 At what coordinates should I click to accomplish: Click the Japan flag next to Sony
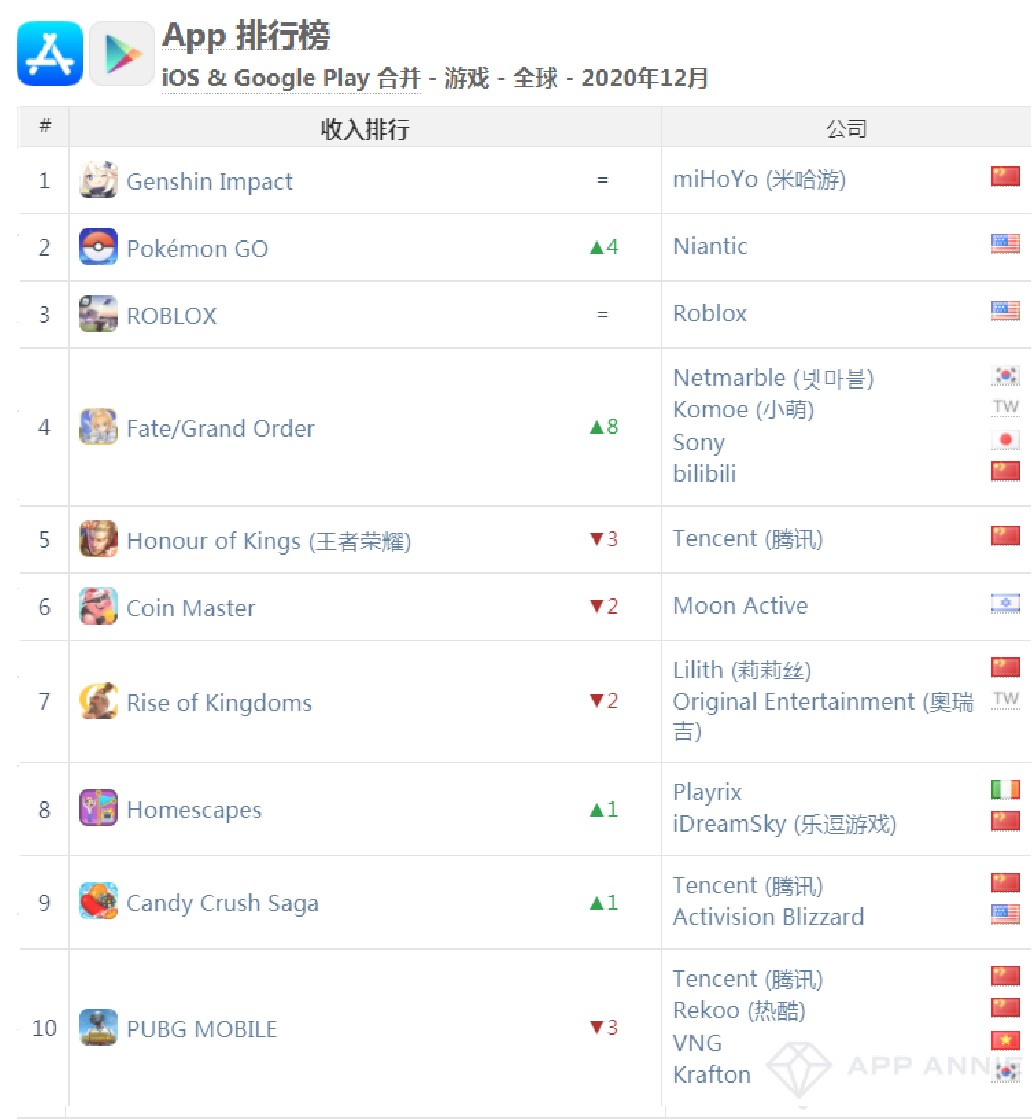click(x=1005, y=440)
